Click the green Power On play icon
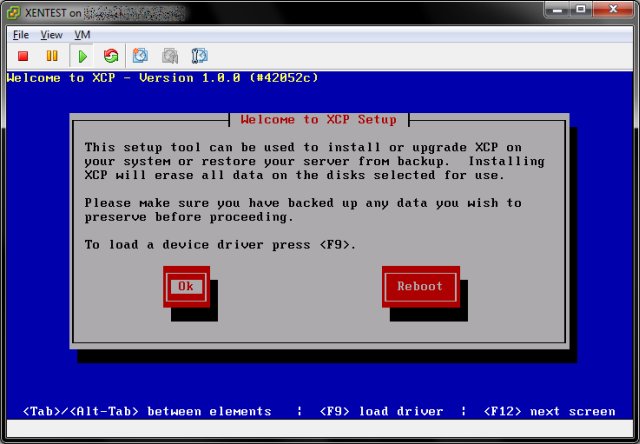 tap(83, 56)
